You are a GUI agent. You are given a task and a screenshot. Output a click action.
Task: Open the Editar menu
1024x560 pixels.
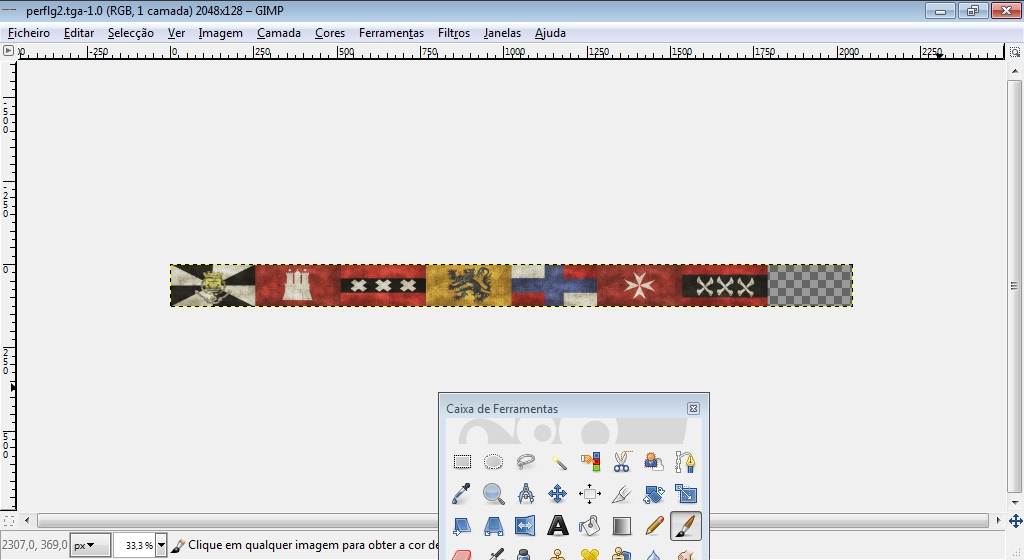point(79,33)
